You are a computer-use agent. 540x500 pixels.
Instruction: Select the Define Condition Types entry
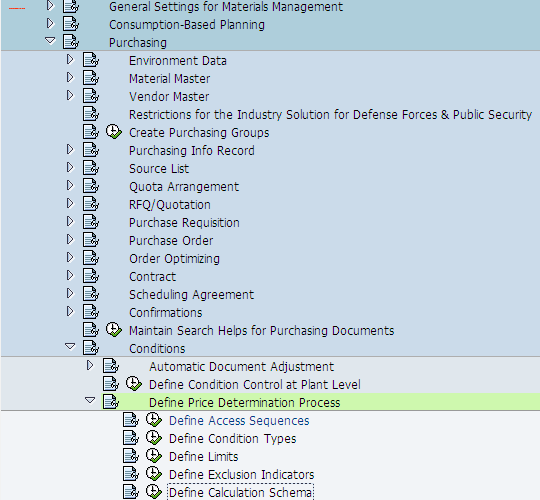[x=232, y=438]
